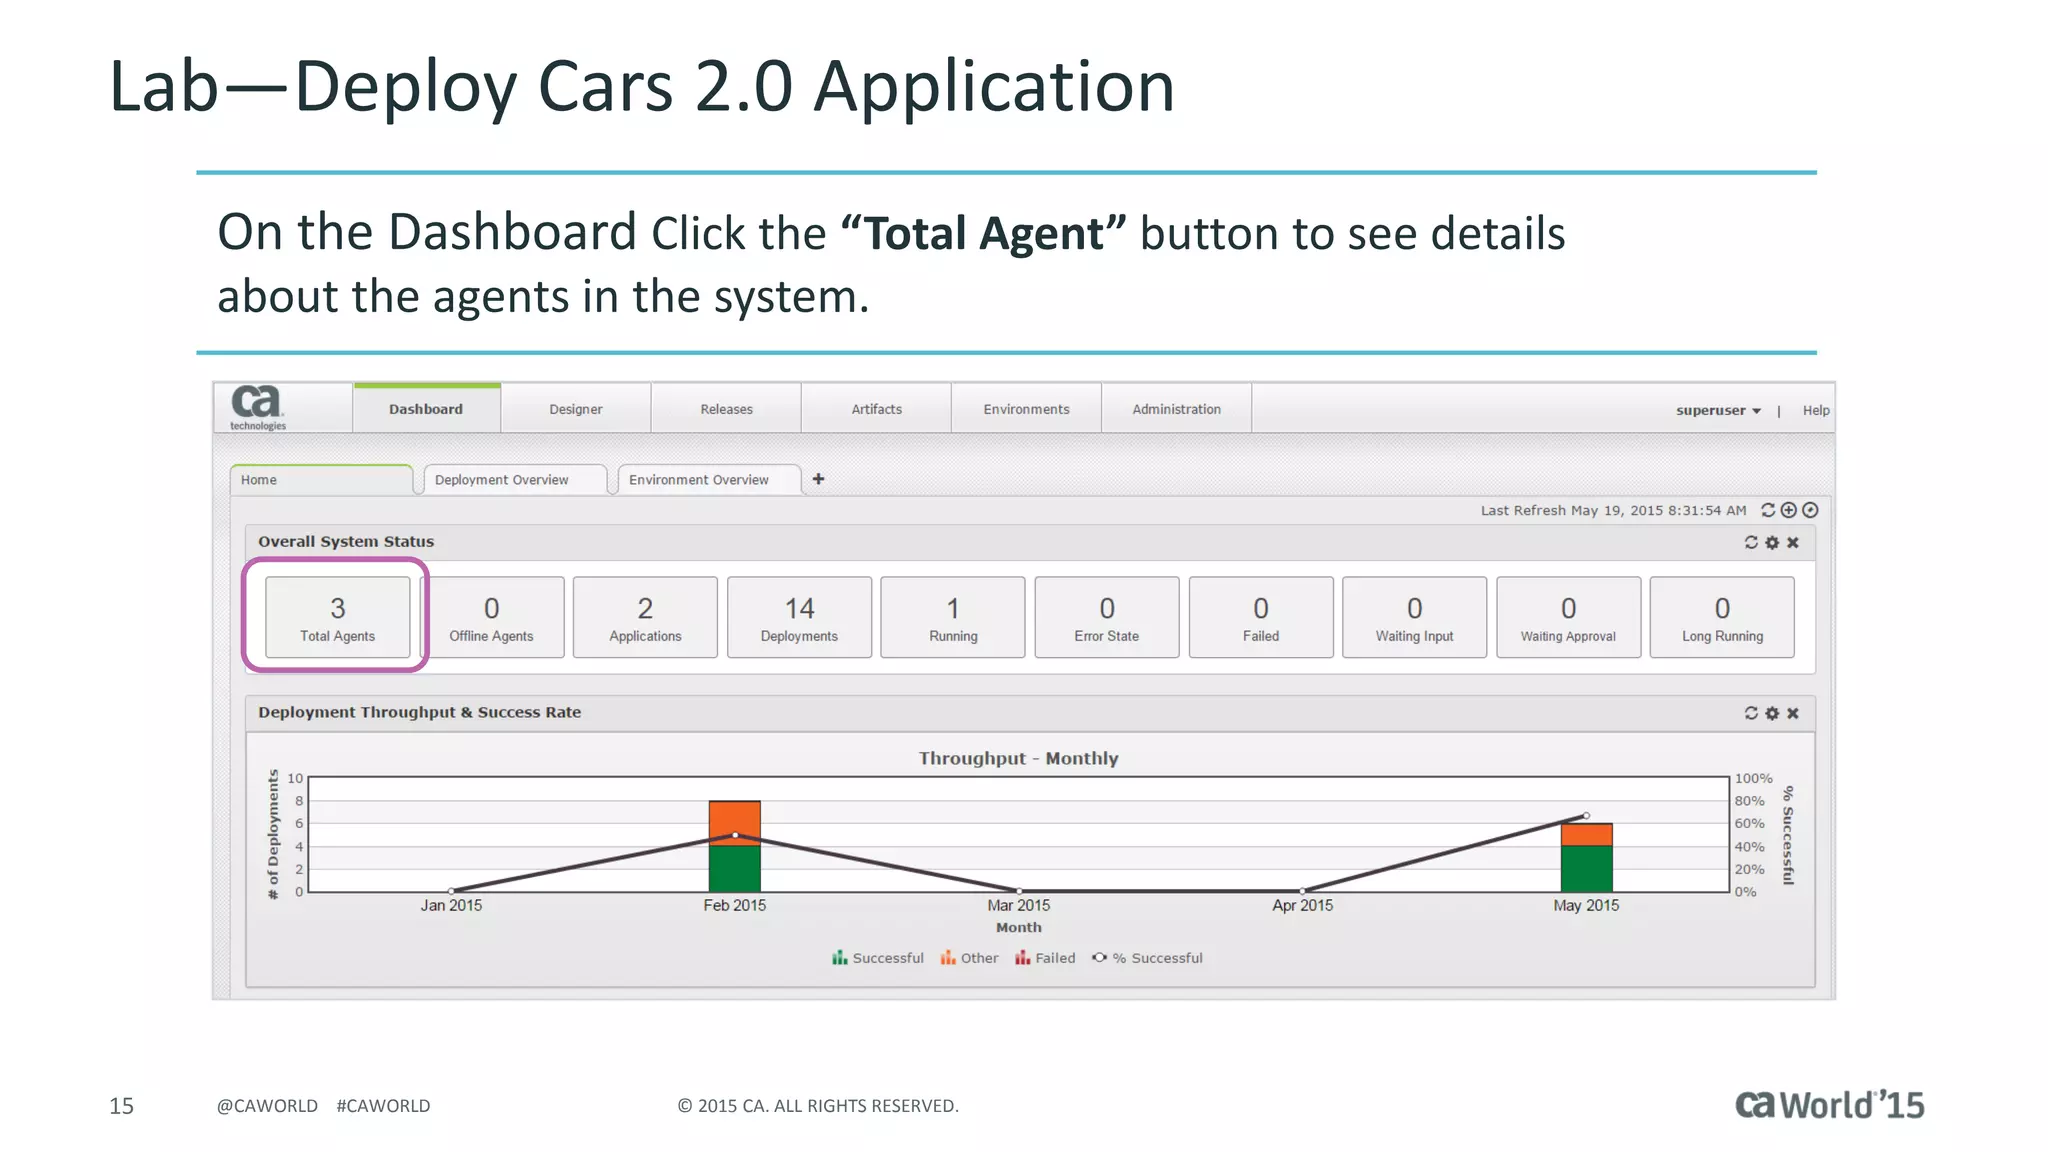Open the Waiting Input tile
Image resolution: width=2048 pixels, height=1152 pixels.
tap(1414, 617)
